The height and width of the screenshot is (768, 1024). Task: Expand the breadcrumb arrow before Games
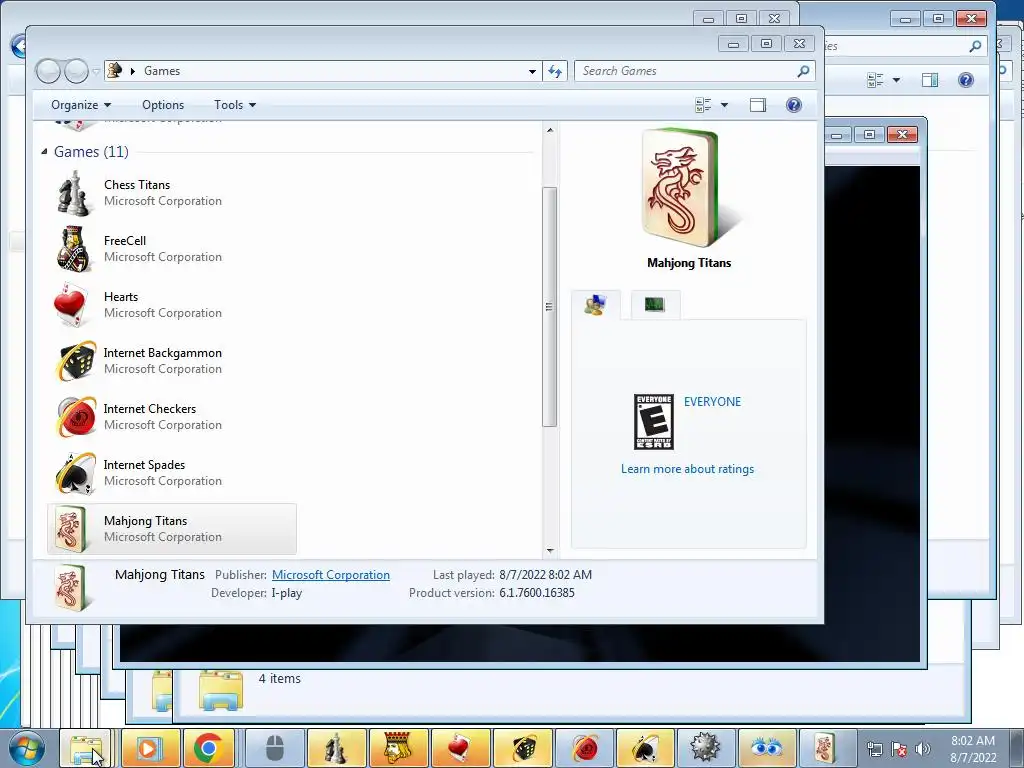pos(133,71)
